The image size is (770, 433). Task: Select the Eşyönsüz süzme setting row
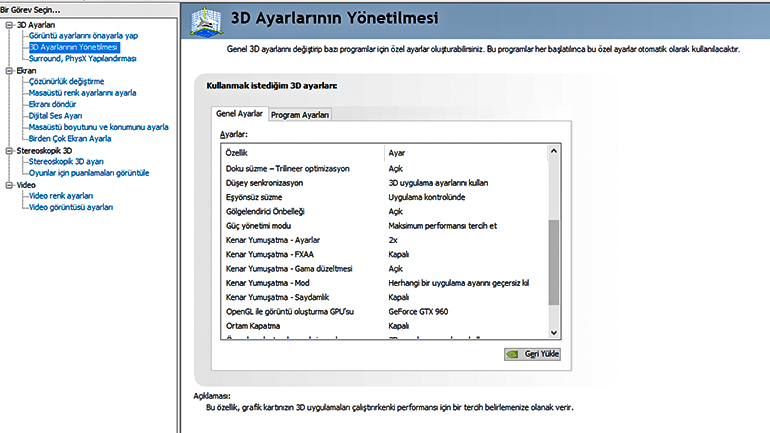pos(385,197)
